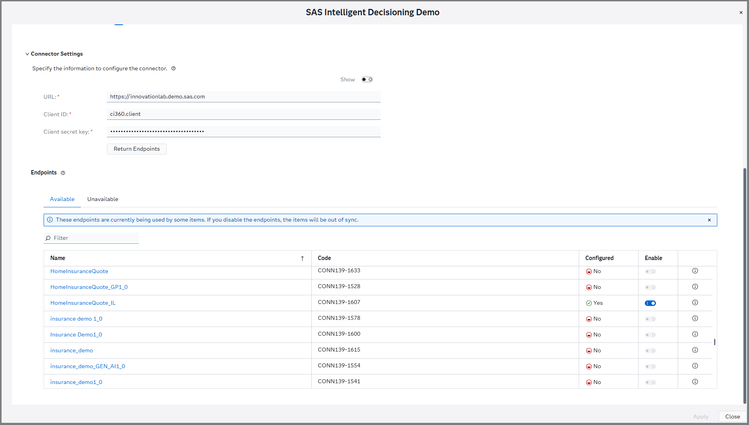Open the insurance_demo1_0 link
749x425 pixels.
(76, 382)
